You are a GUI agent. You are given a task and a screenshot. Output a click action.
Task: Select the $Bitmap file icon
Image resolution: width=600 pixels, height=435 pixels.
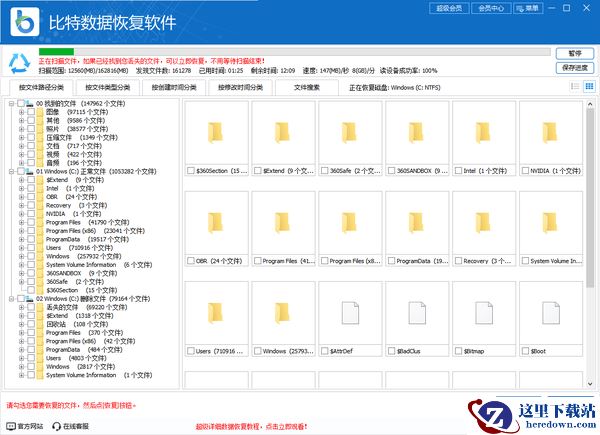point(483,313)
